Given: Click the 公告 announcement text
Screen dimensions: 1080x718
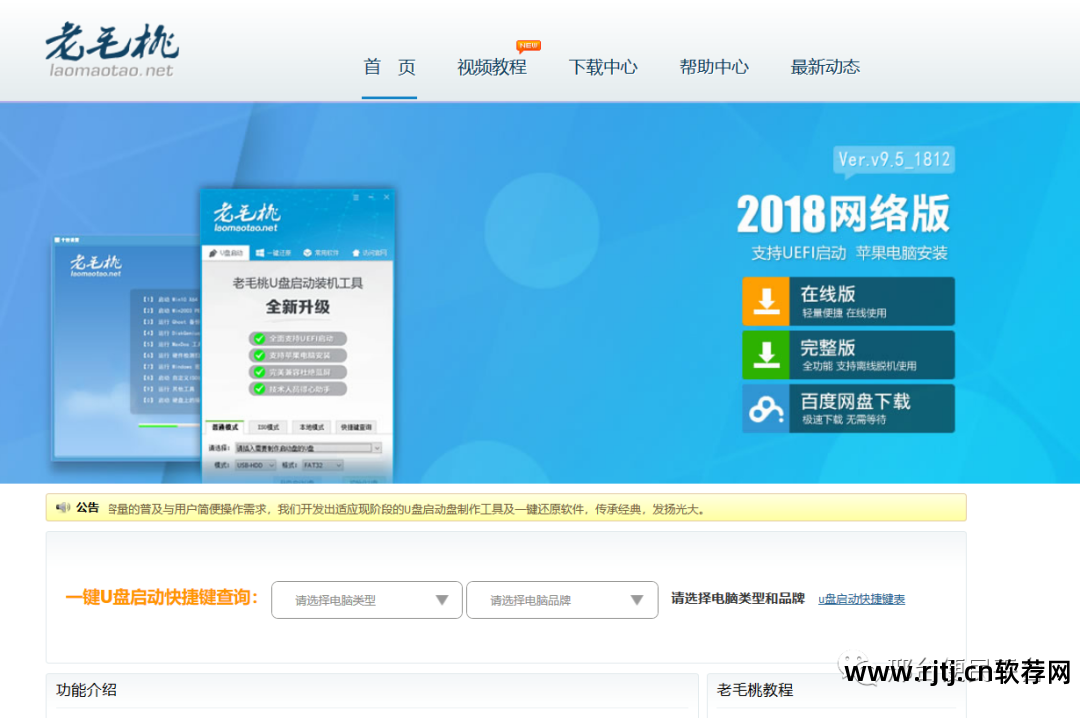Looking at the screenshot, I should click(x=405, y=509).
